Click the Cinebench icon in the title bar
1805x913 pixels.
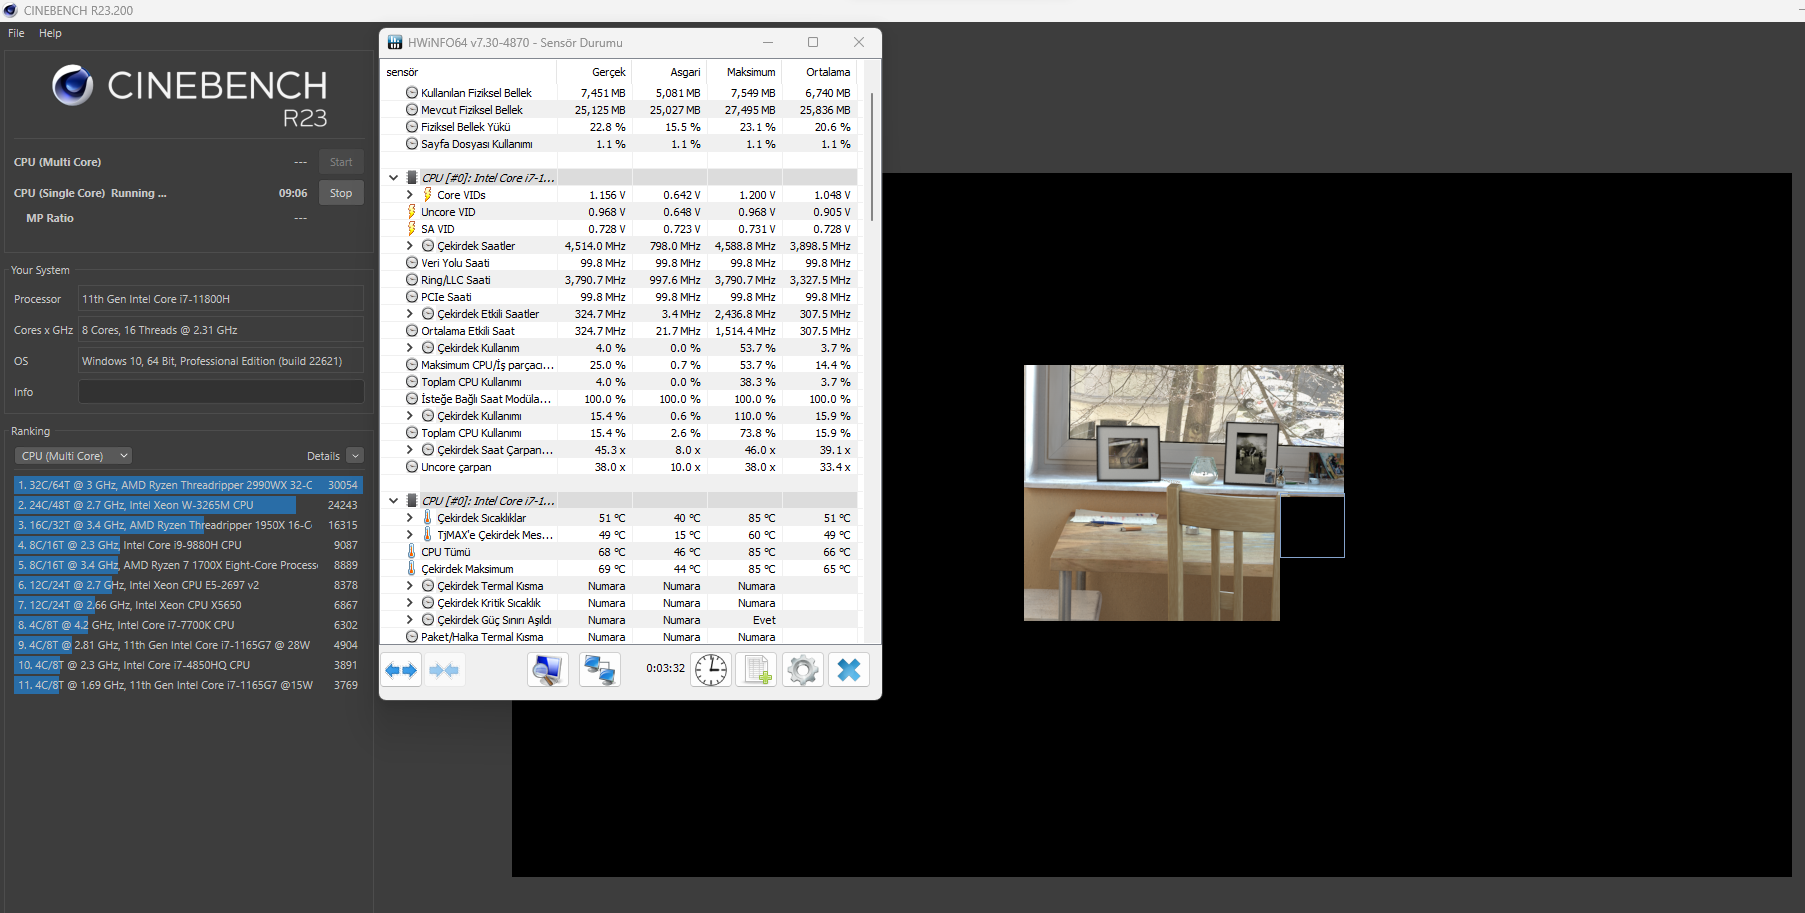tap(10, 10)
